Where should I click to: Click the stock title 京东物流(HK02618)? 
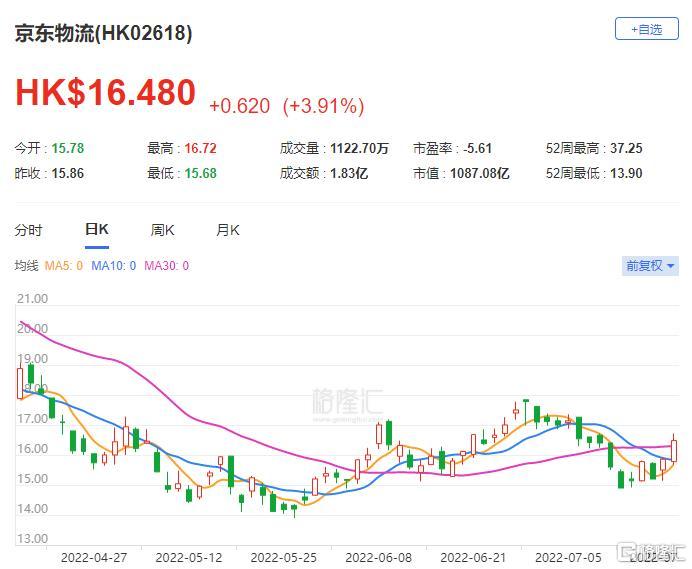coord(103,34)
